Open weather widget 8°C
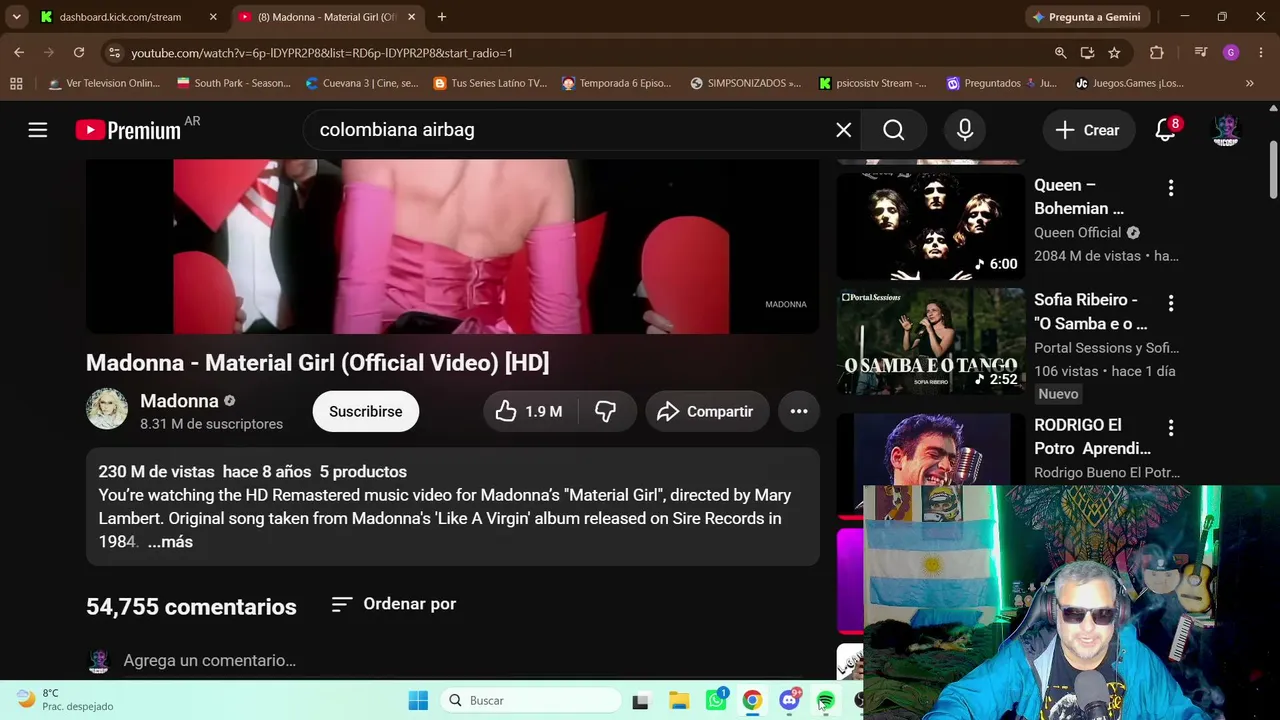This screenshot has height=720, width=1280. [66, 700]
